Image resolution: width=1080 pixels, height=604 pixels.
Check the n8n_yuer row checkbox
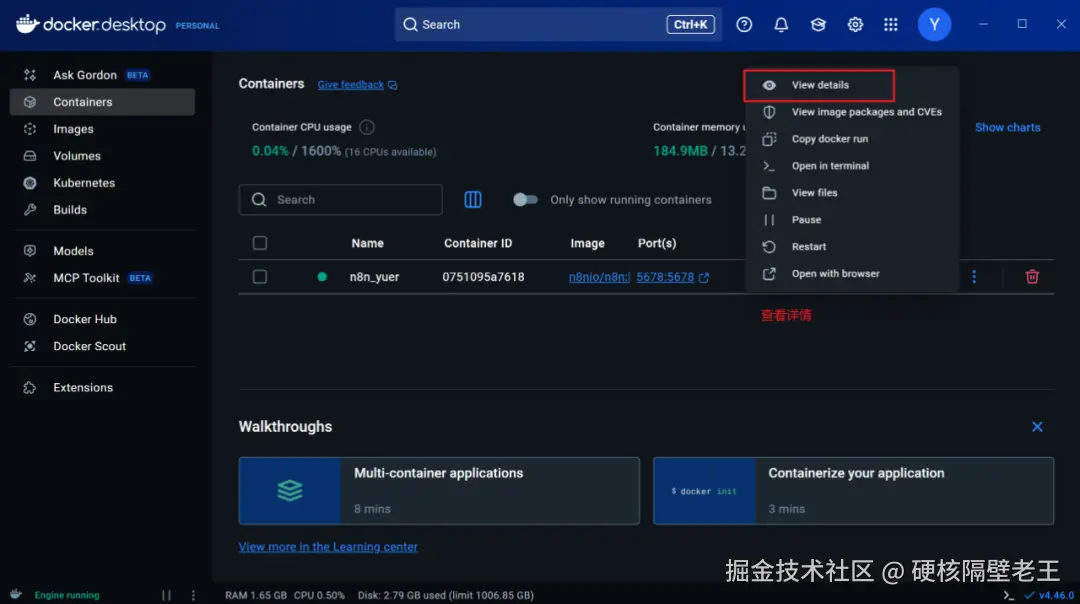pyautogui.click(x=260, y=277)
